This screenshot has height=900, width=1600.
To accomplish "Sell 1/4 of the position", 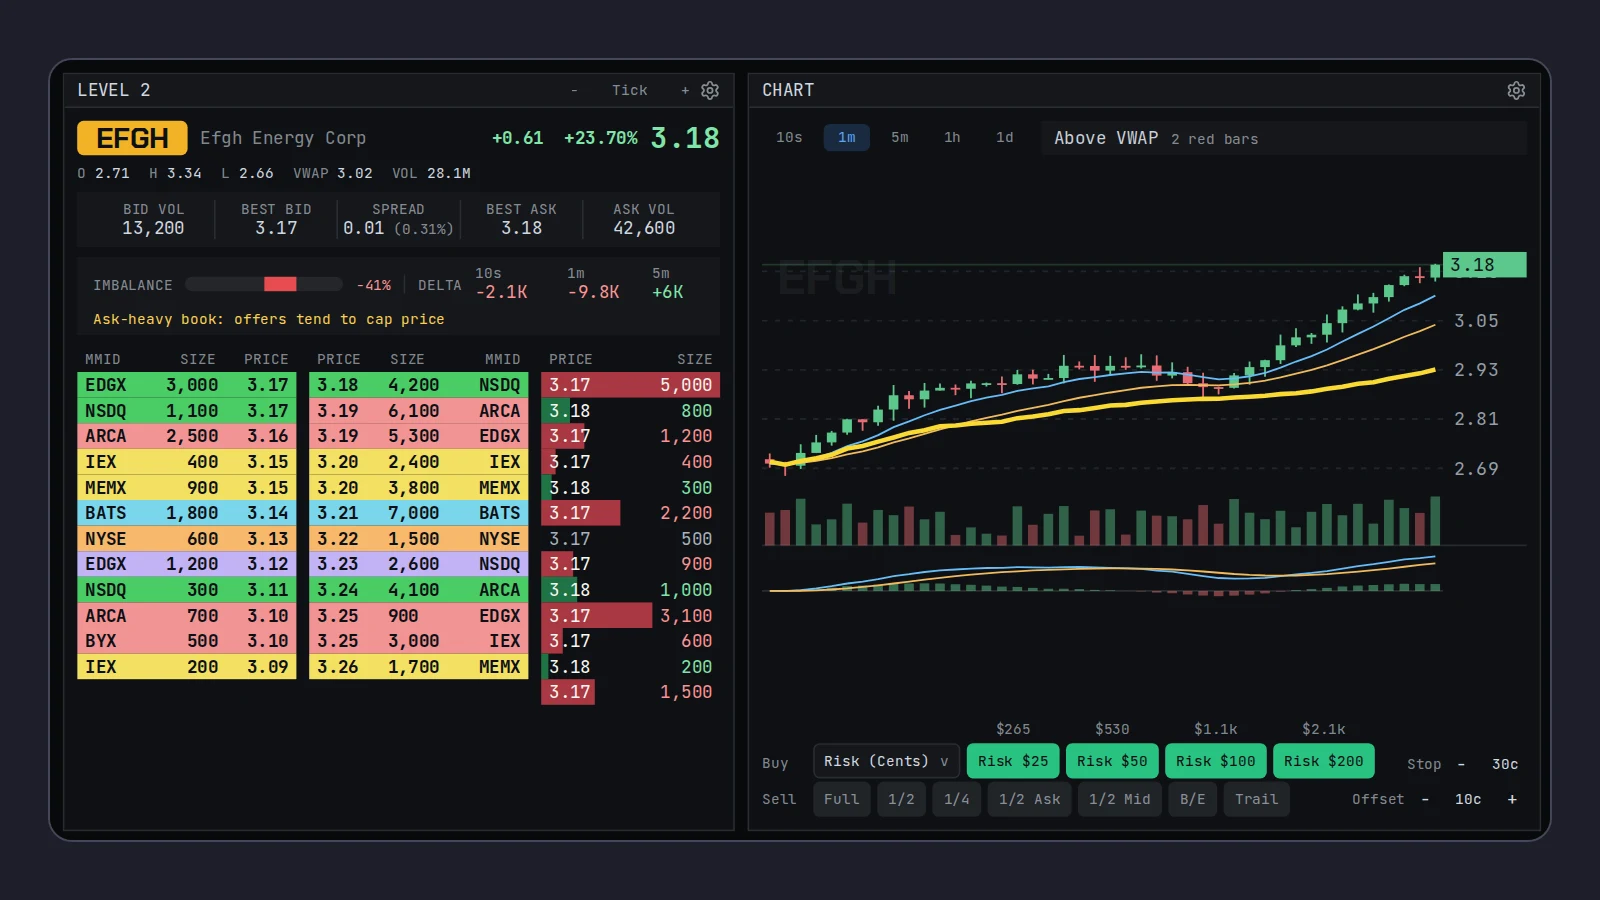I will click(957, 799).
